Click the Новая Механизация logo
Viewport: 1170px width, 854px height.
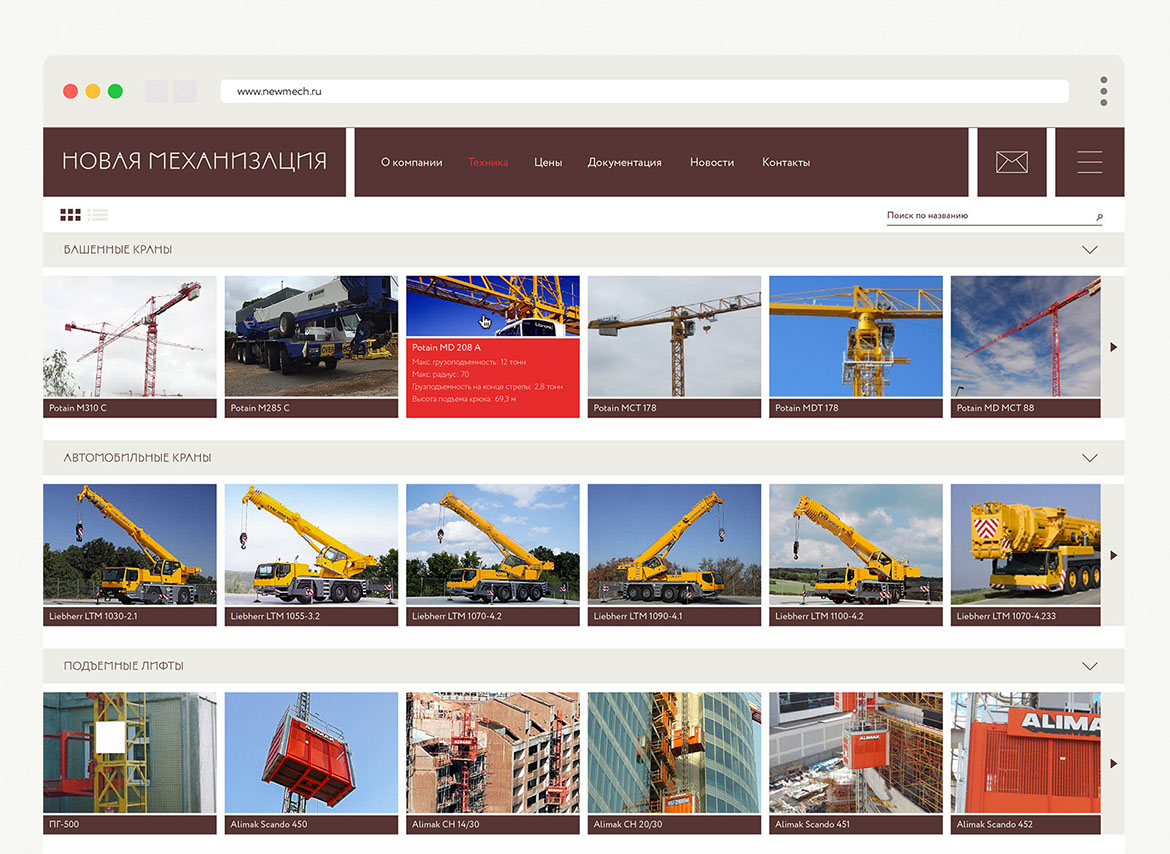(194, 161)
